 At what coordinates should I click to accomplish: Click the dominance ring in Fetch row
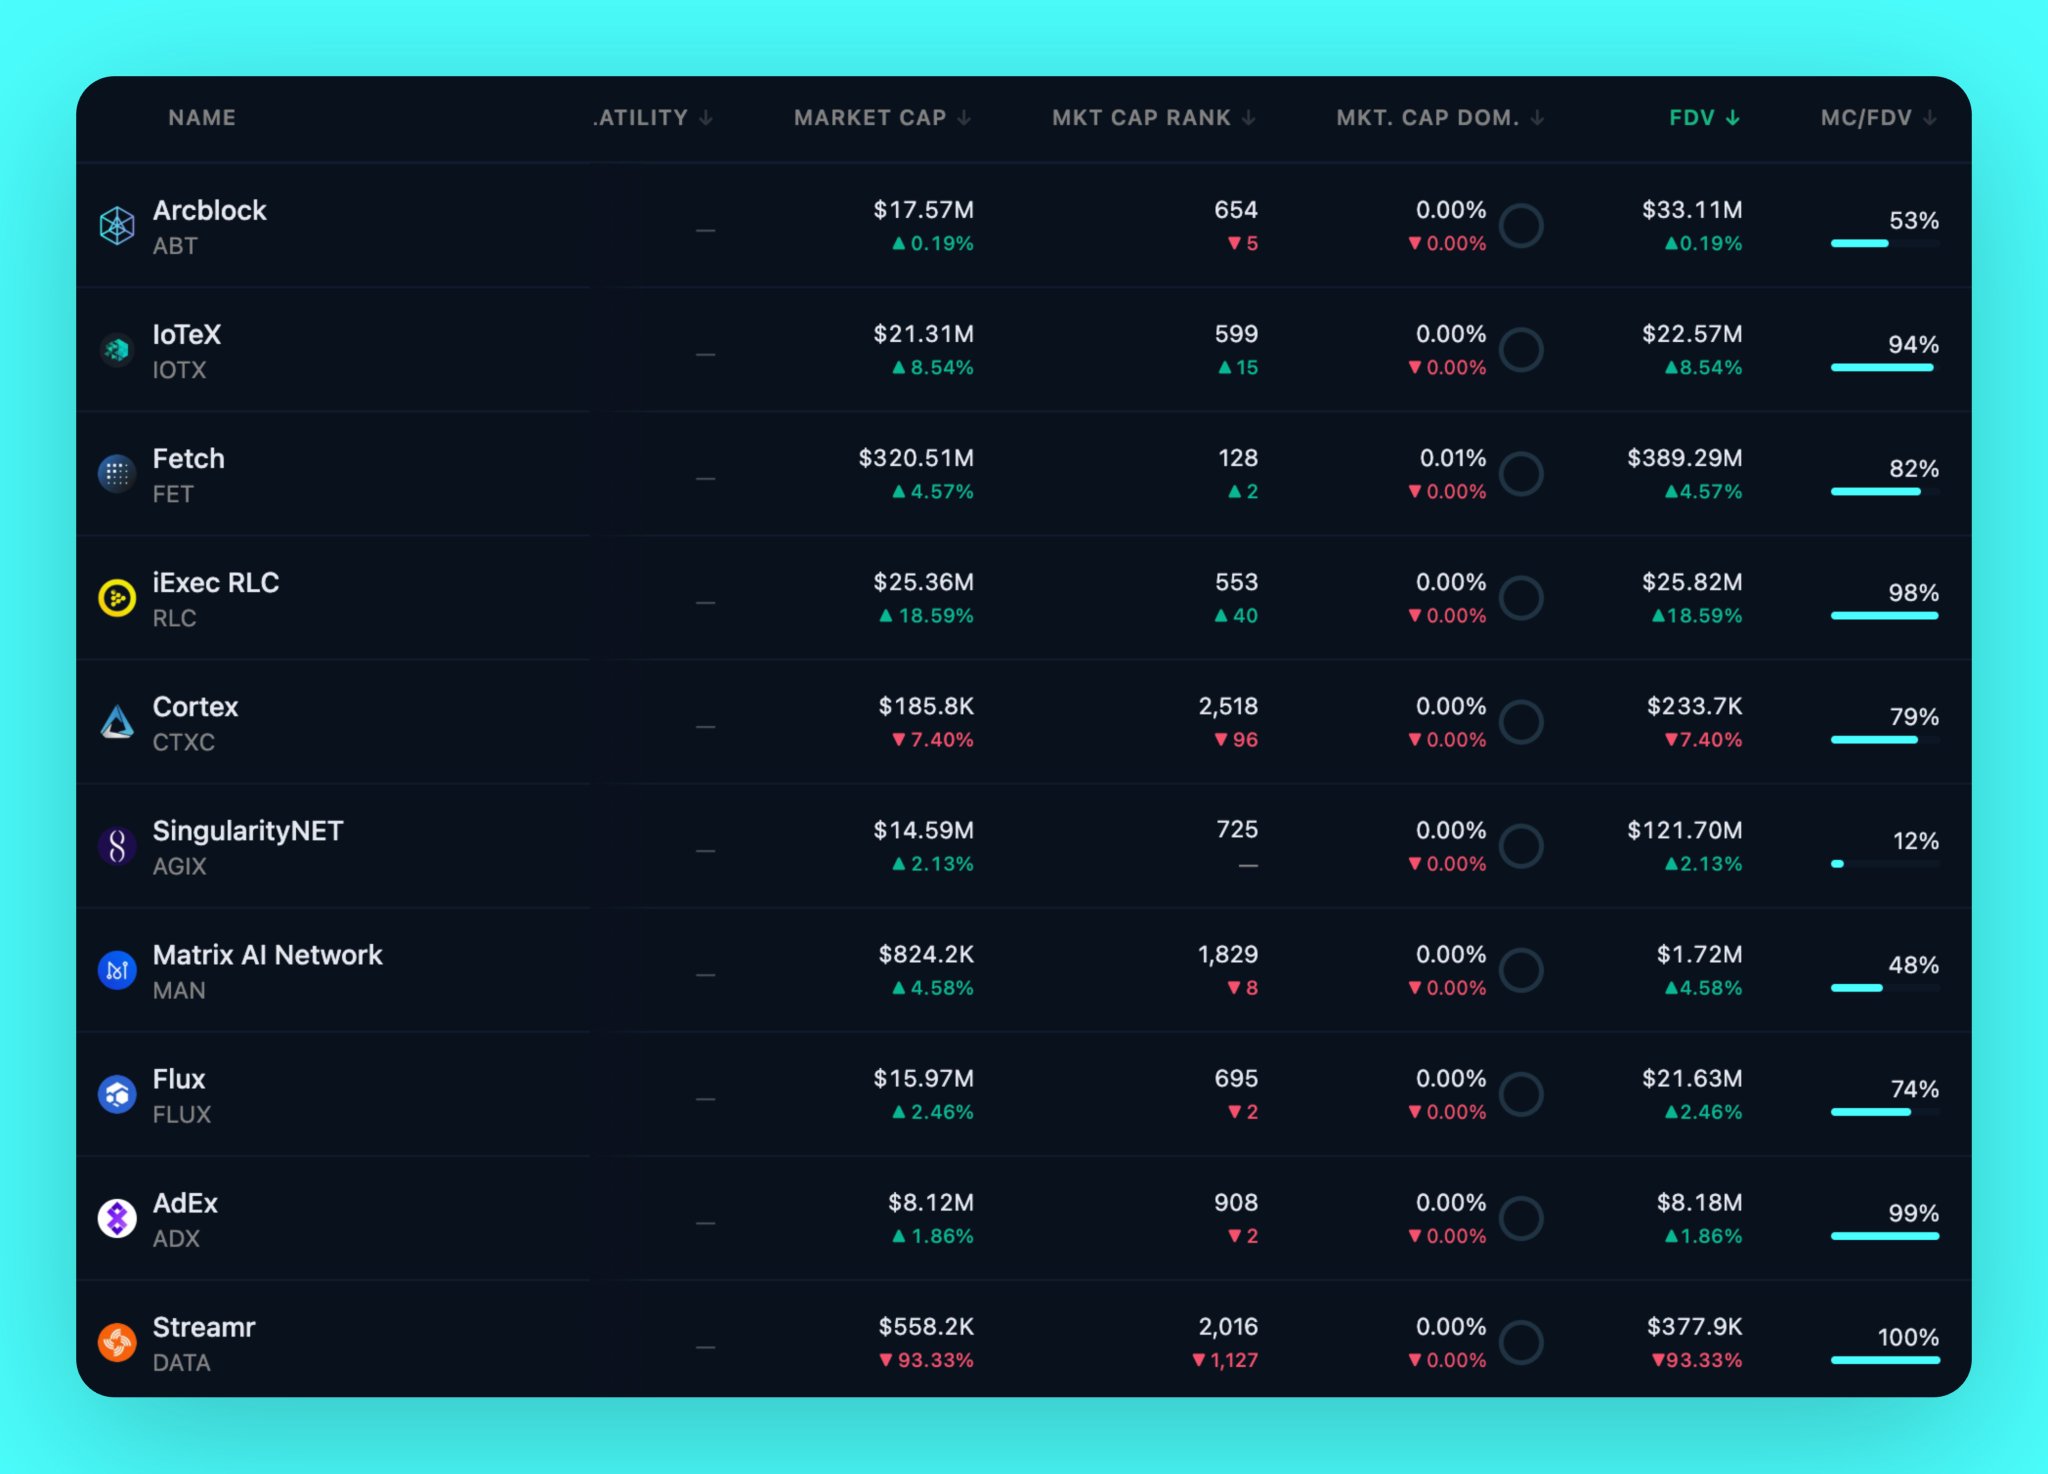(x=1521, y=474)
